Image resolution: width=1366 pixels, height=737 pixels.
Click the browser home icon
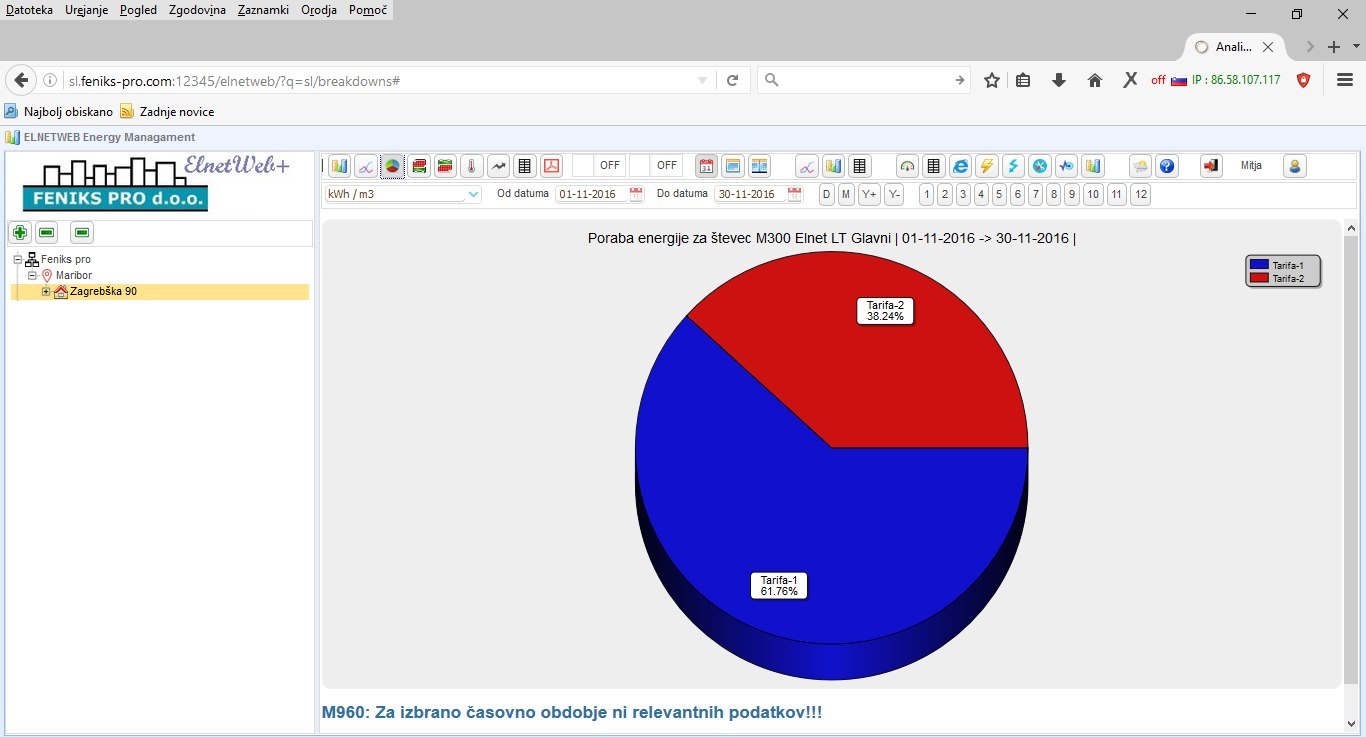point(1094,80)
